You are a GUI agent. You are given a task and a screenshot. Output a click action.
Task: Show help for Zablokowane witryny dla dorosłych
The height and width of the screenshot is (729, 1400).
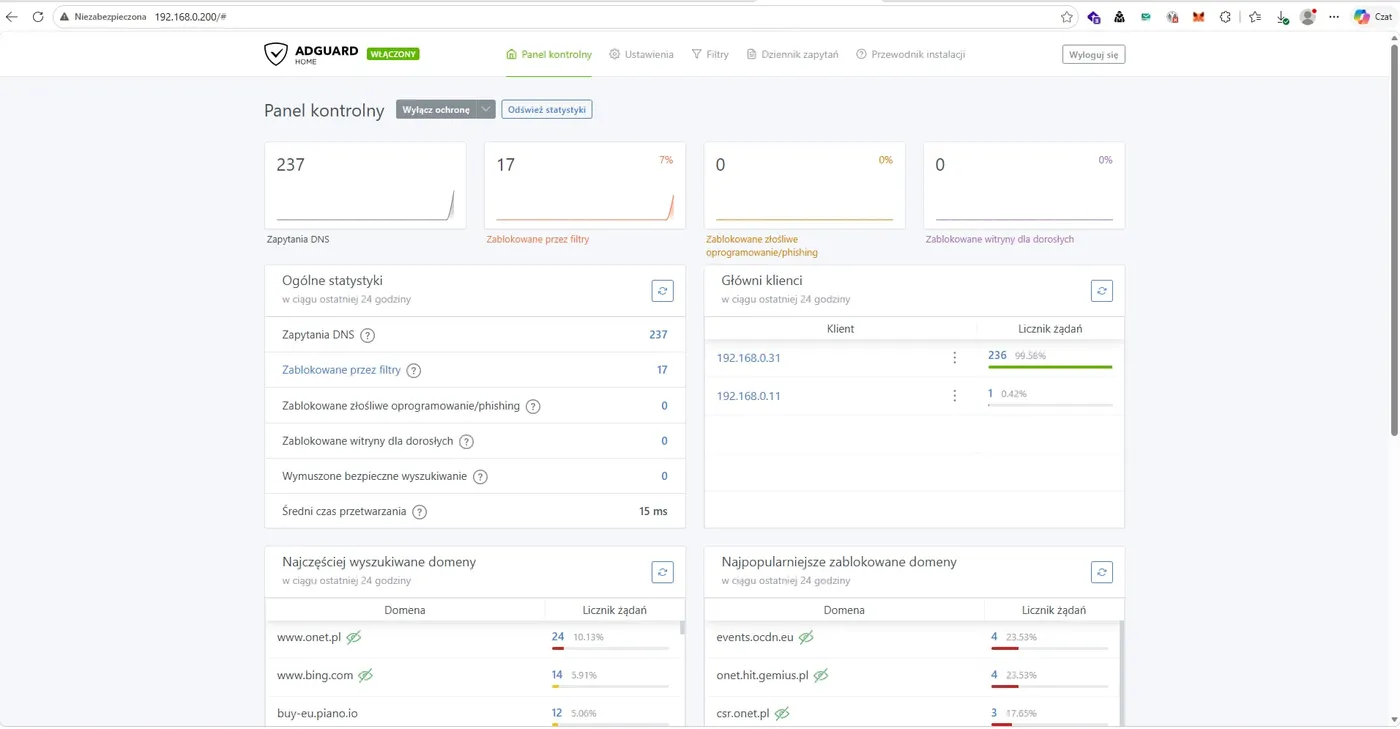[466, 441]
